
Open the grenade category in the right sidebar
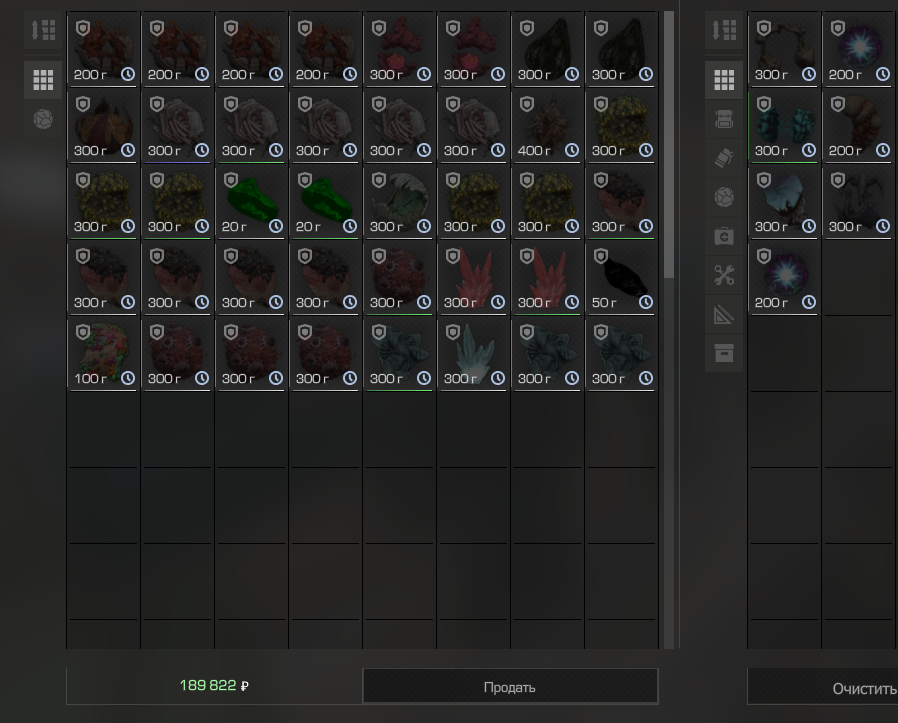tap(724, 158)
